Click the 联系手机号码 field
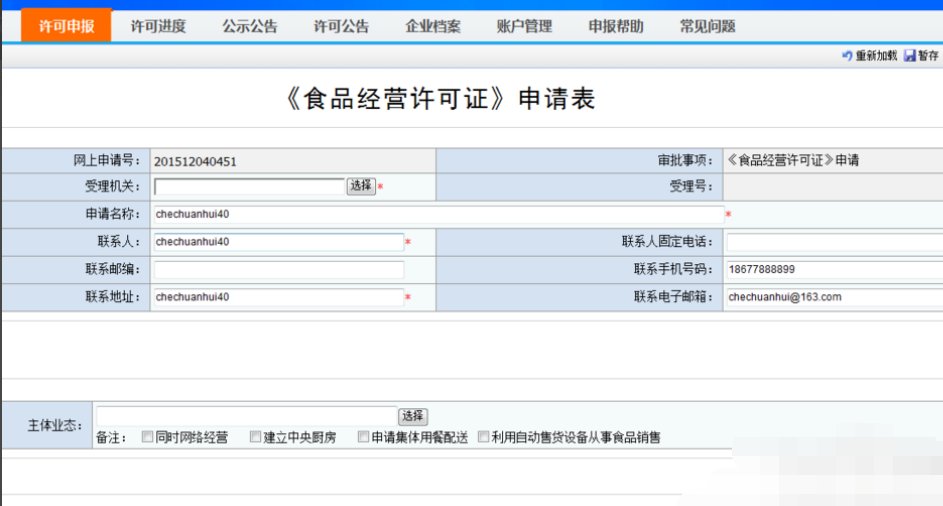This screenshot has height=506, width=943. pyautogui.click(x=835, y=270)
